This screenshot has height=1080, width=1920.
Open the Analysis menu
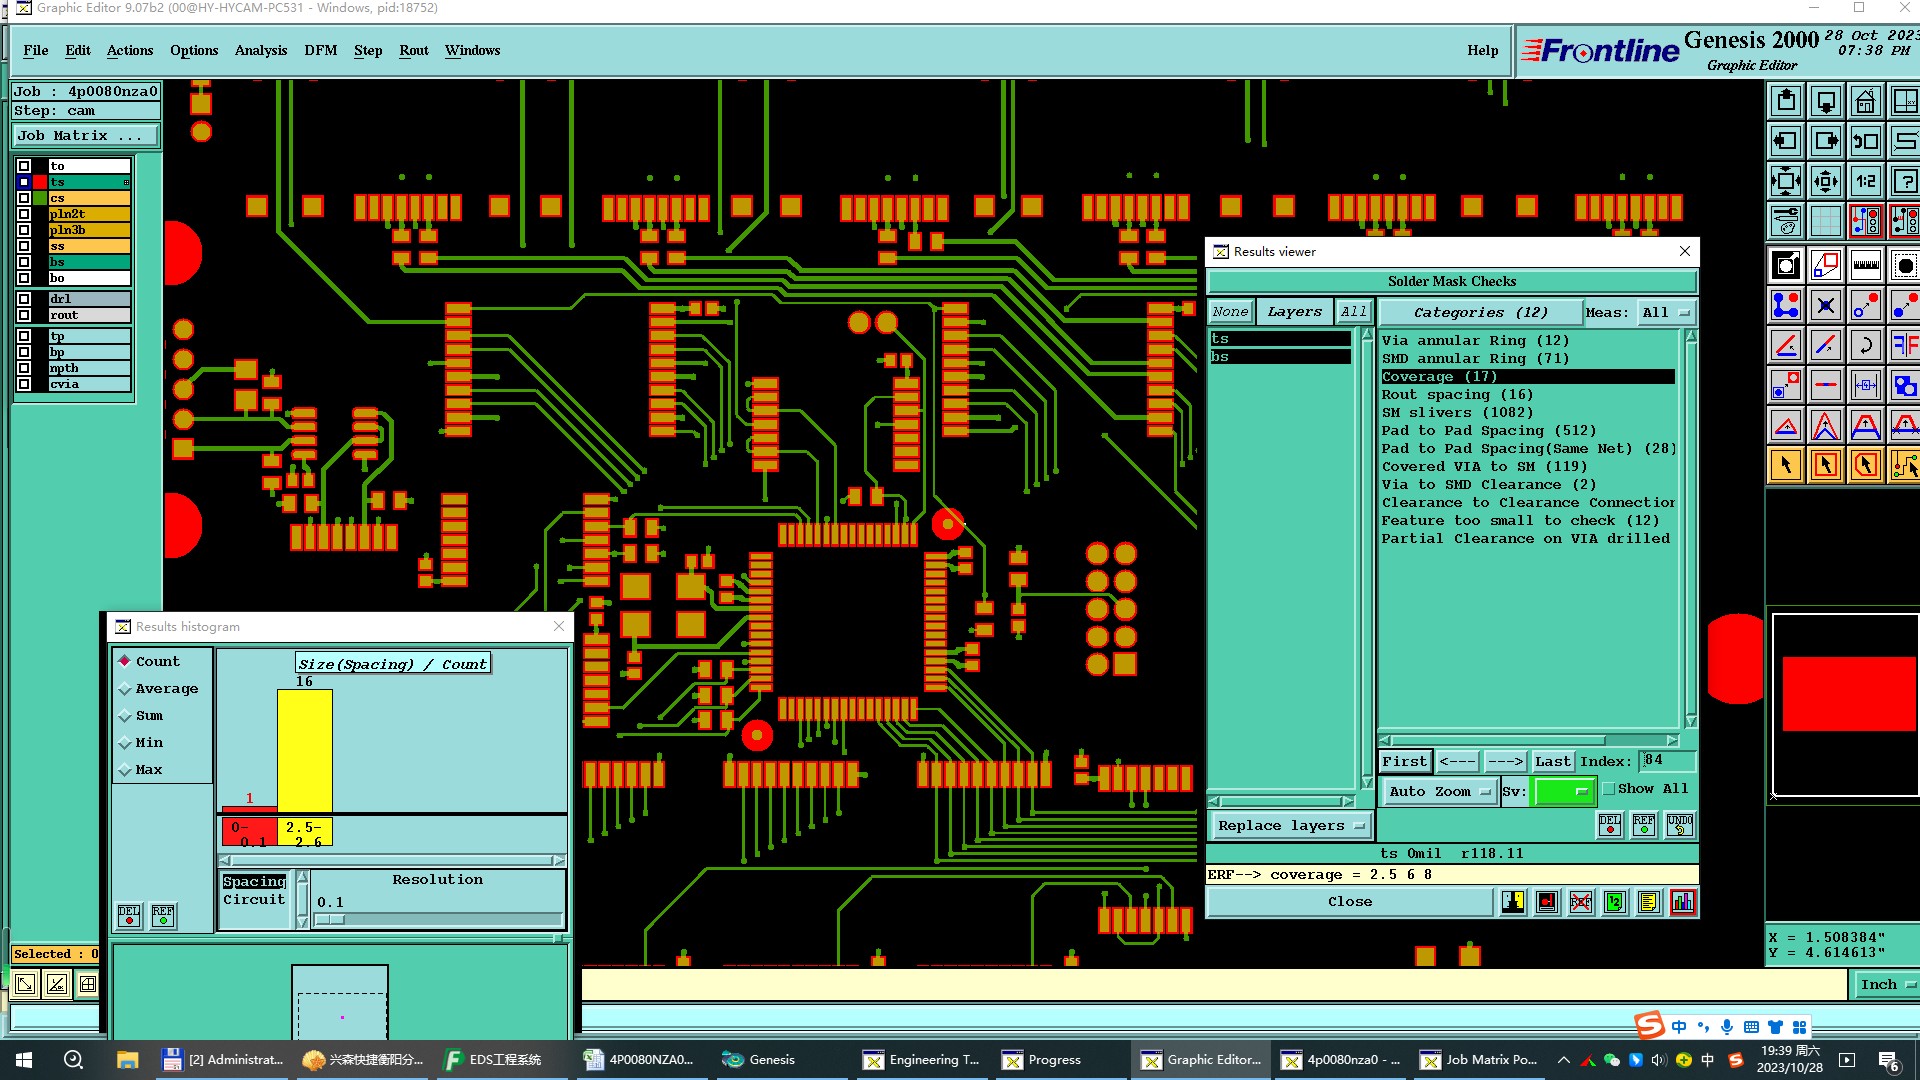(x=260, y=50)
